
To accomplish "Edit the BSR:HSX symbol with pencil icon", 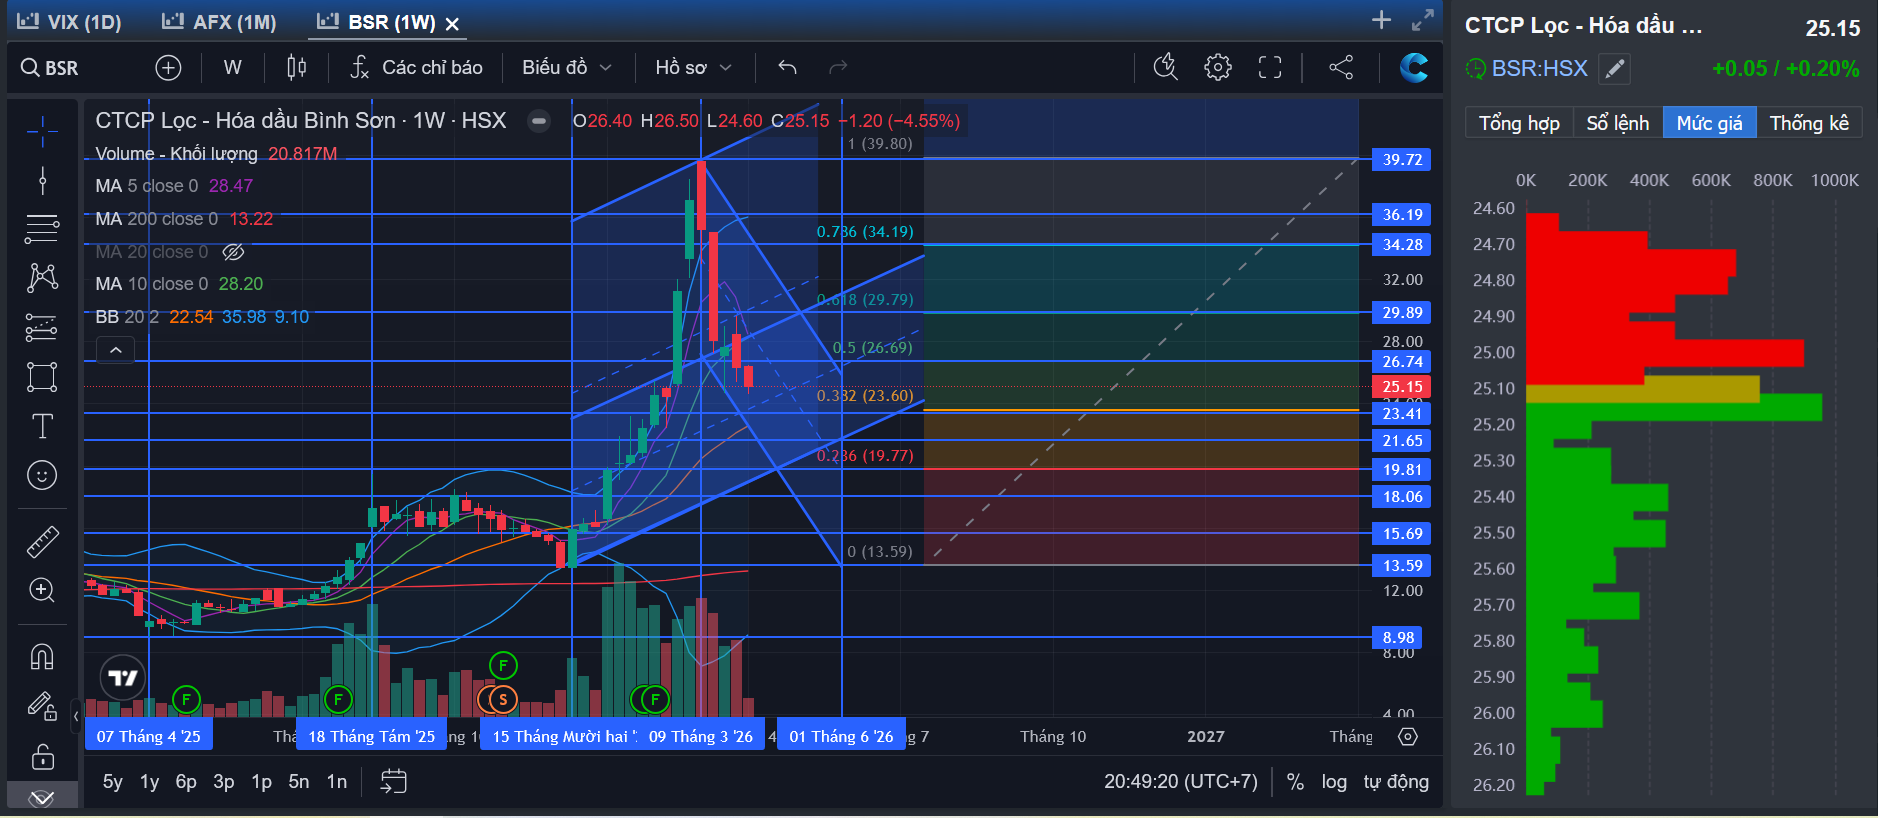I will tap(1614, 68).
